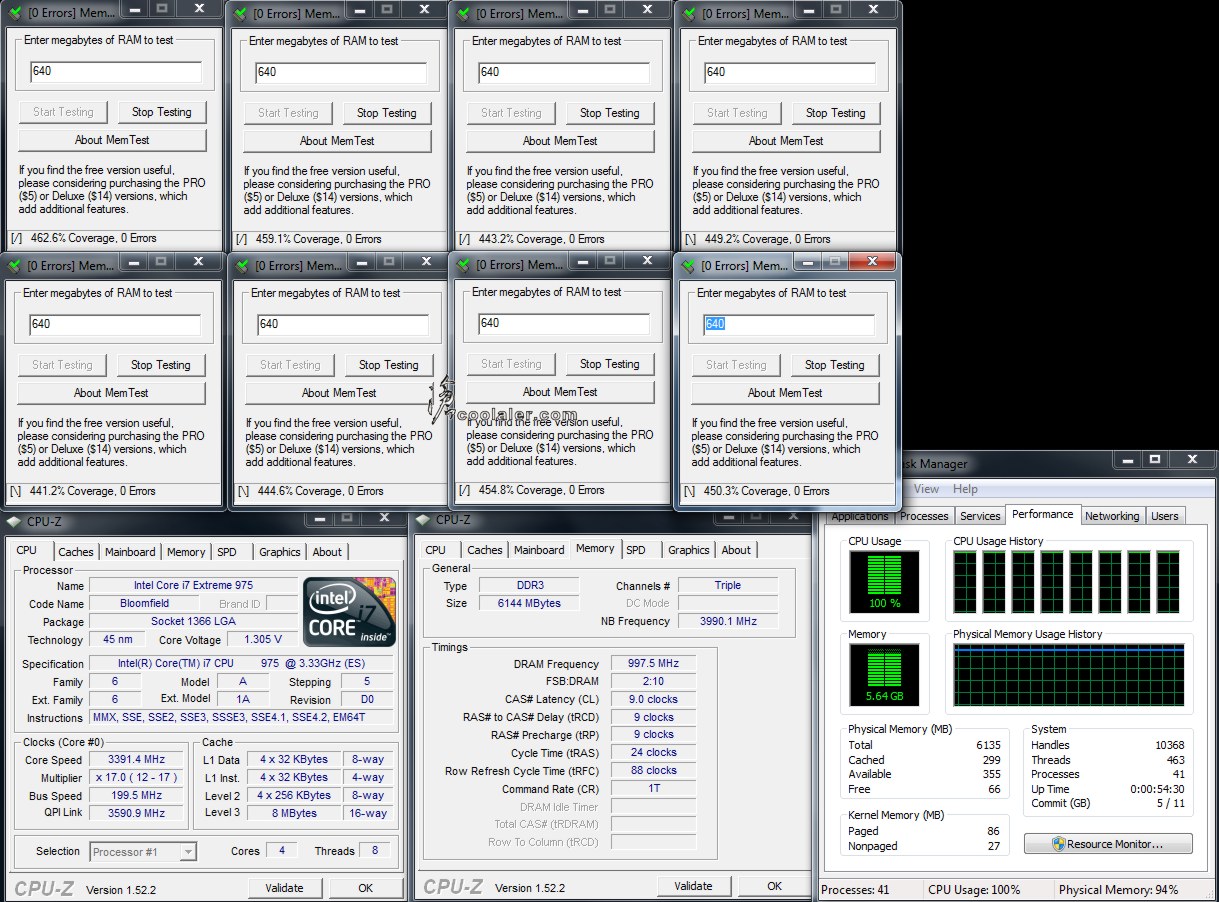Open the View menu in Task Manager
Screen dimensions: 1219x902
point(927,489)
